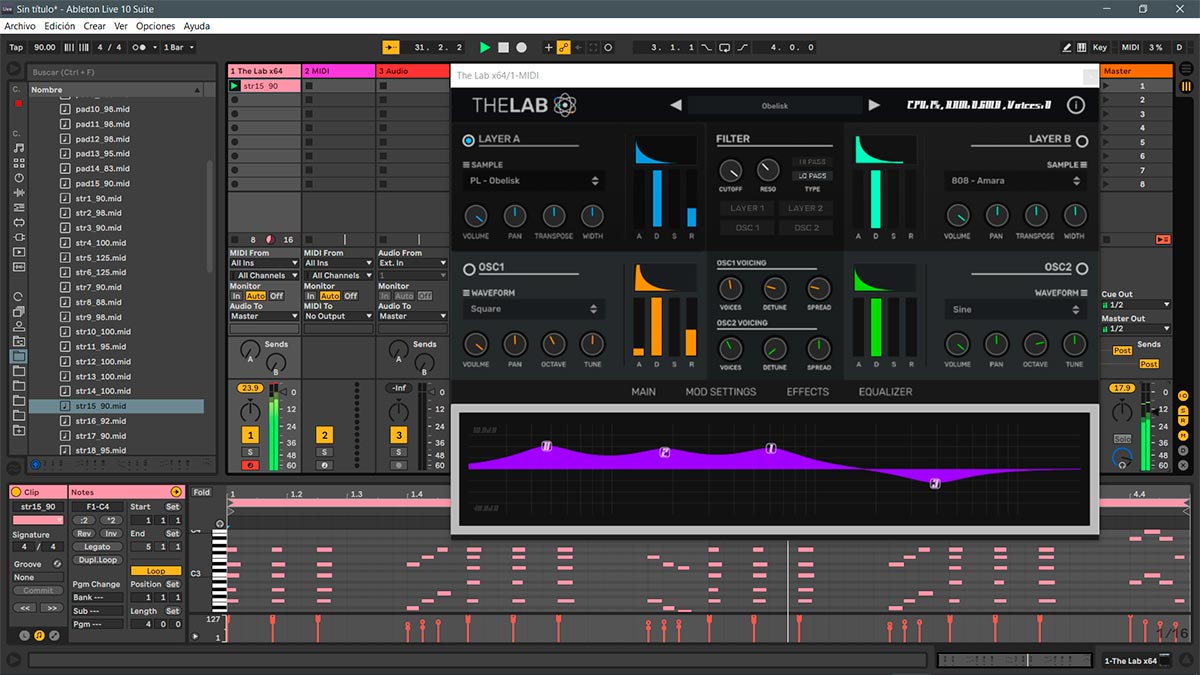Switch to the EFFECTS tab
This screenshot has height=675, width=1200.
pos(808,392)
